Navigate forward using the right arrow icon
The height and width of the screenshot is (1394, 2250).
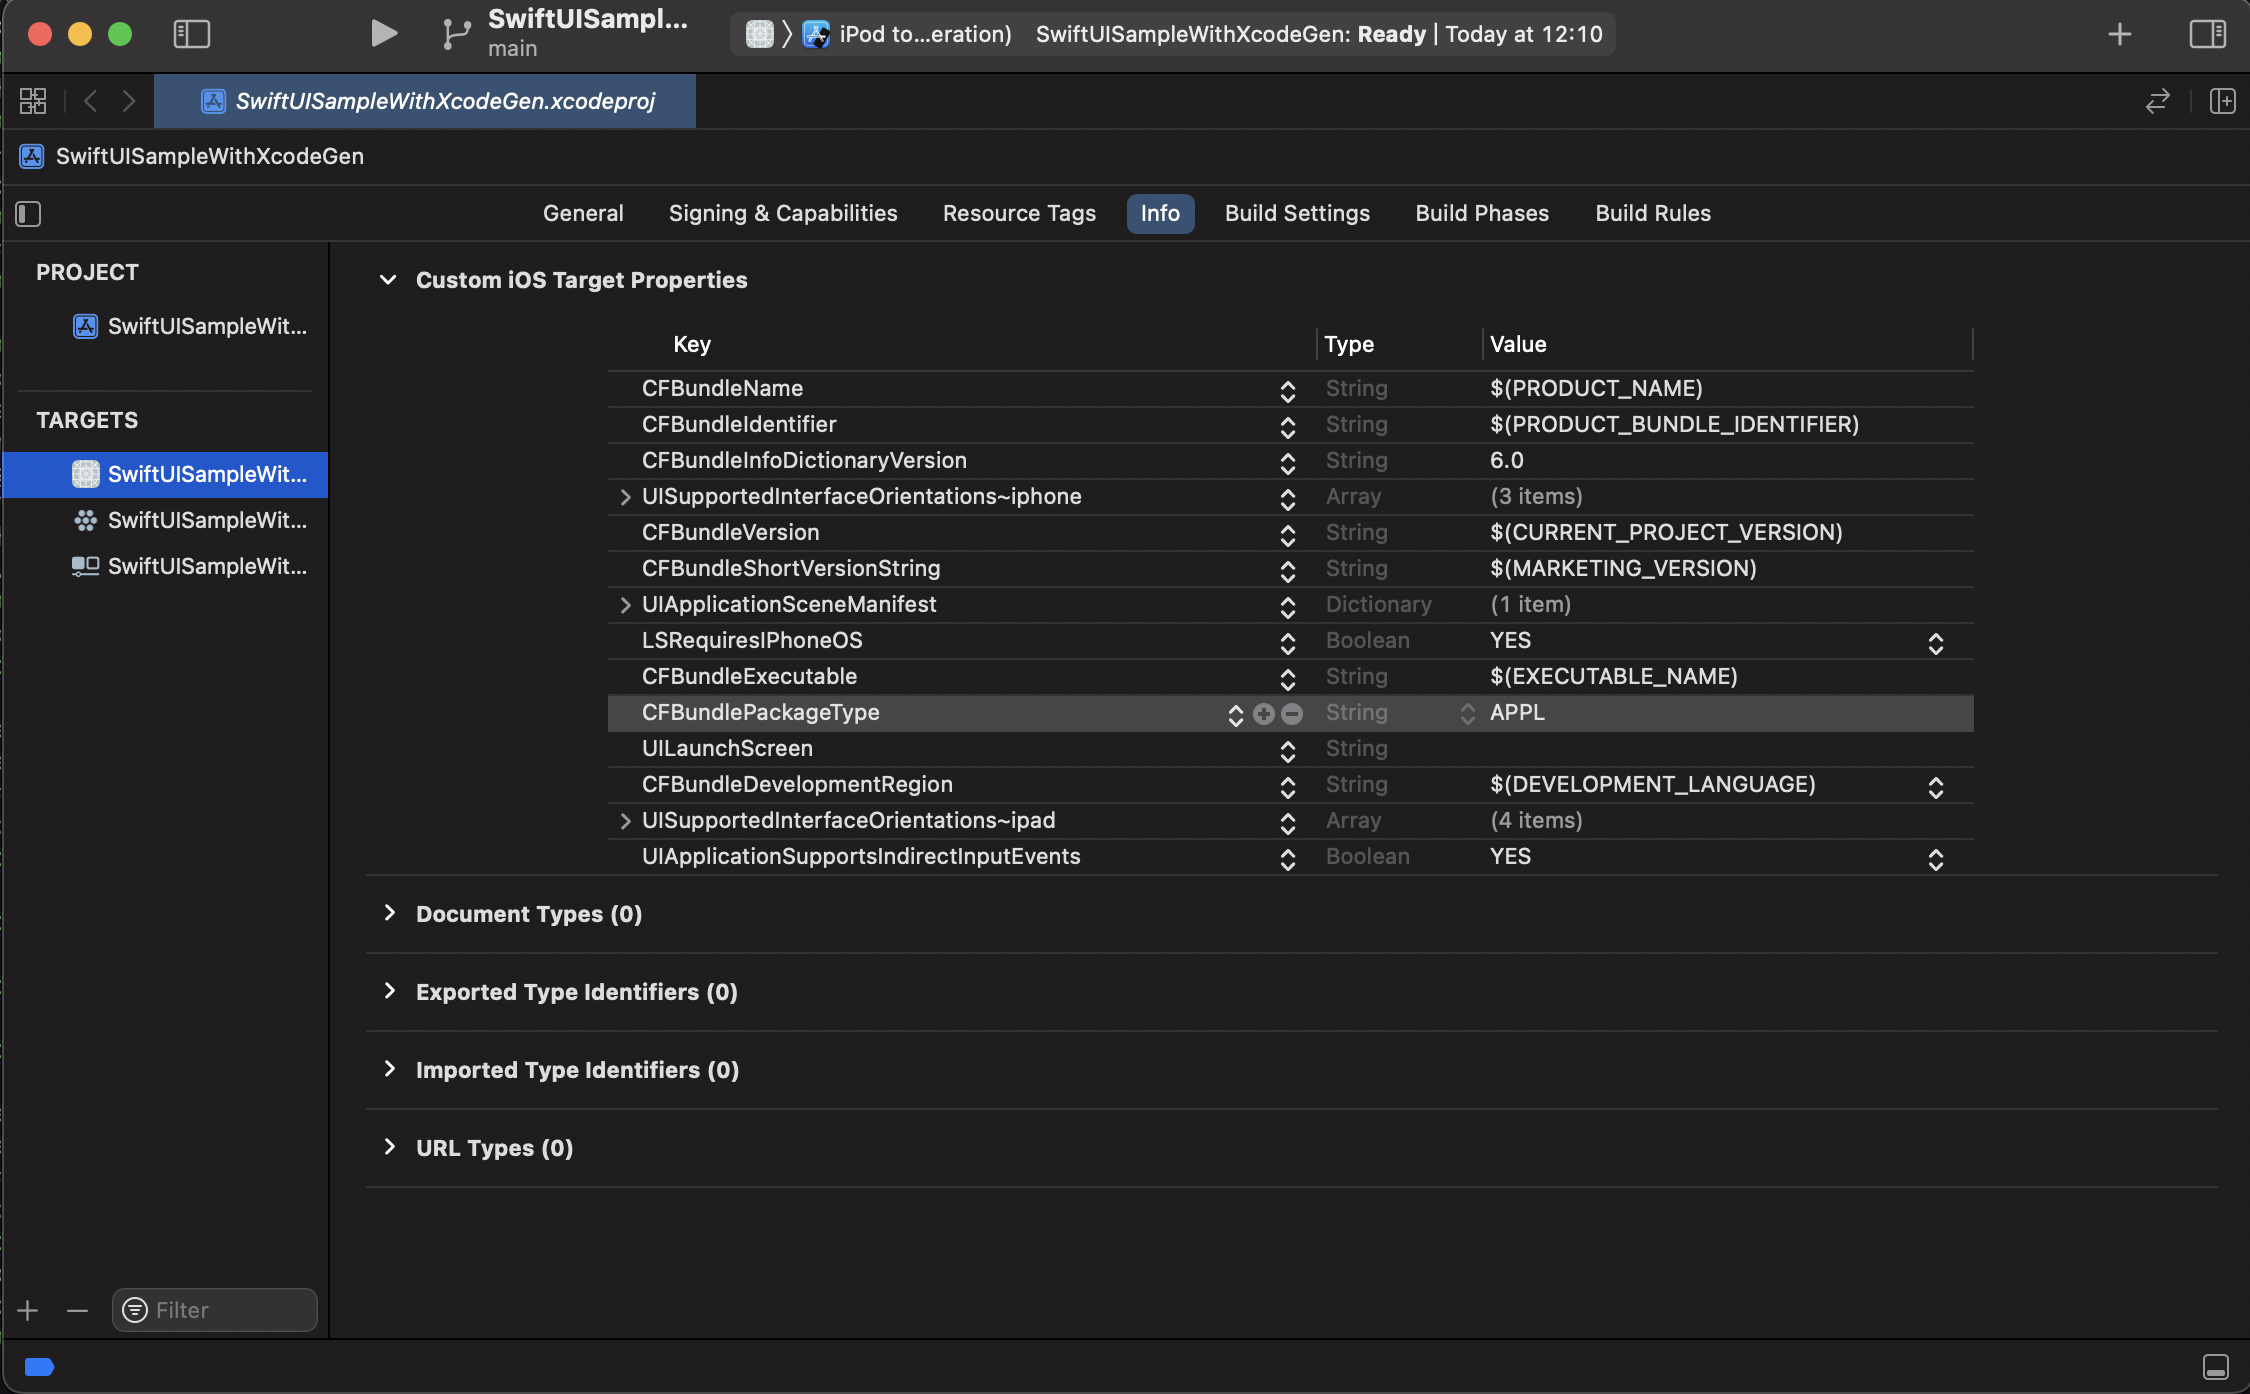click(128, 100)
